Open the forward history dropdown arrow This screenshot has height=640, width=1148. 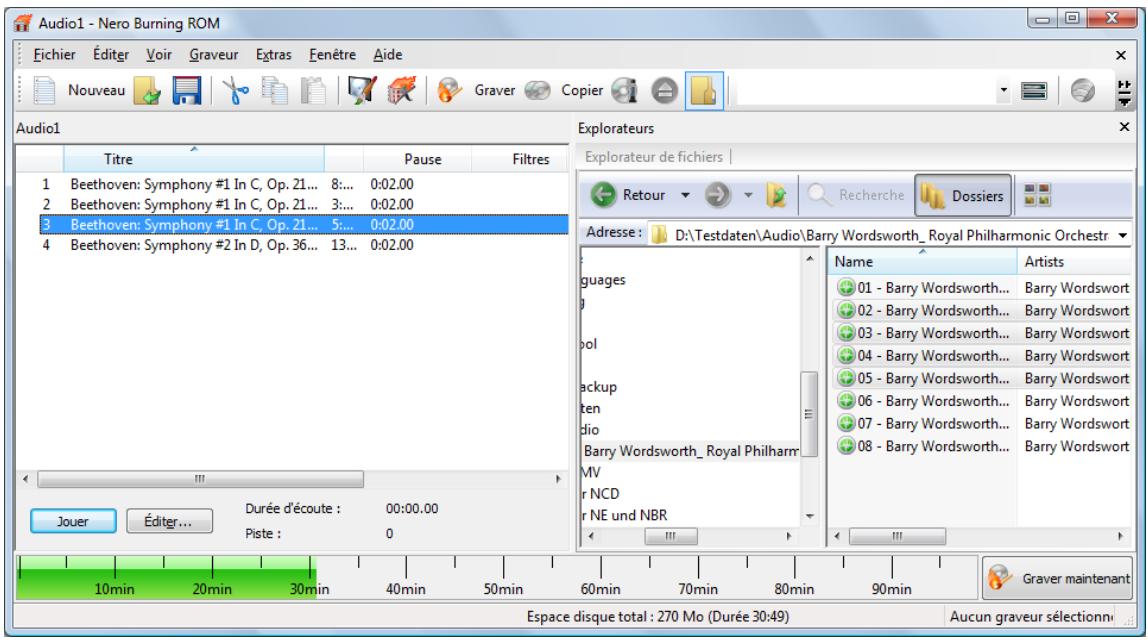click(x=748, y=195)
